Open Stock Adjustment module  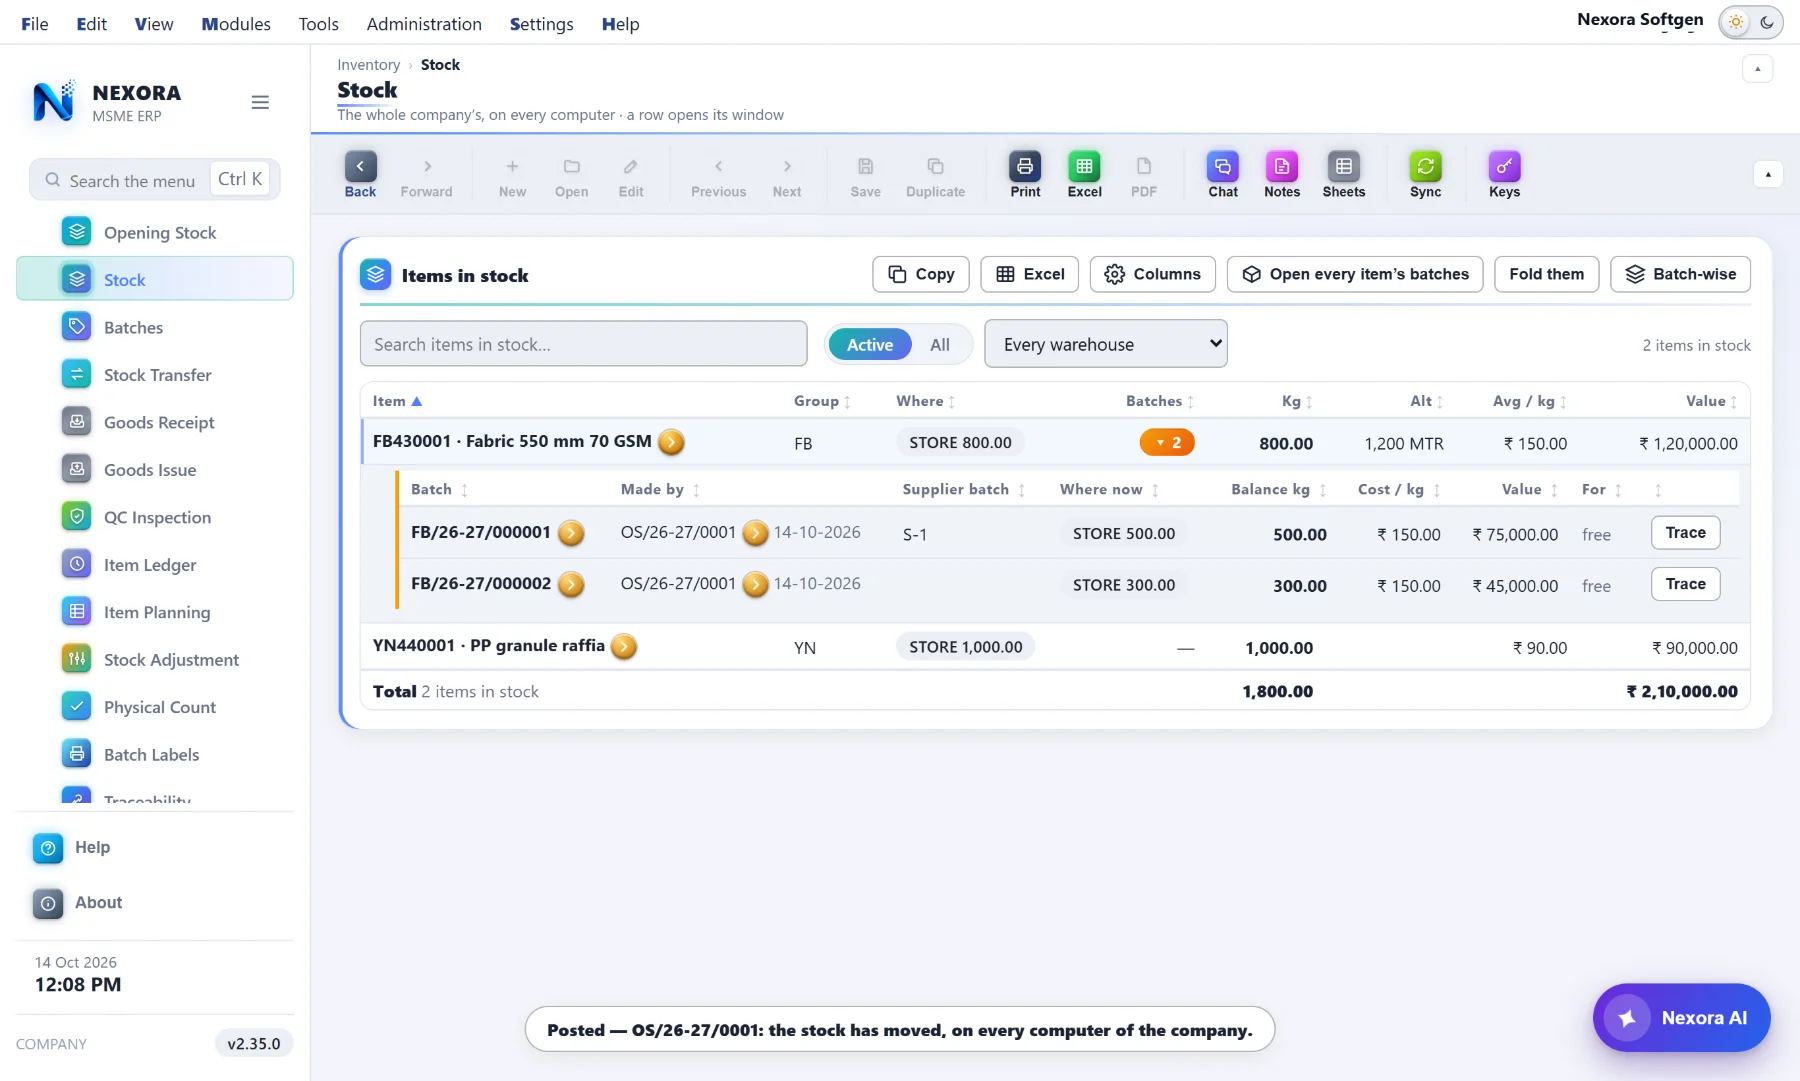click(x=155, y=660)
